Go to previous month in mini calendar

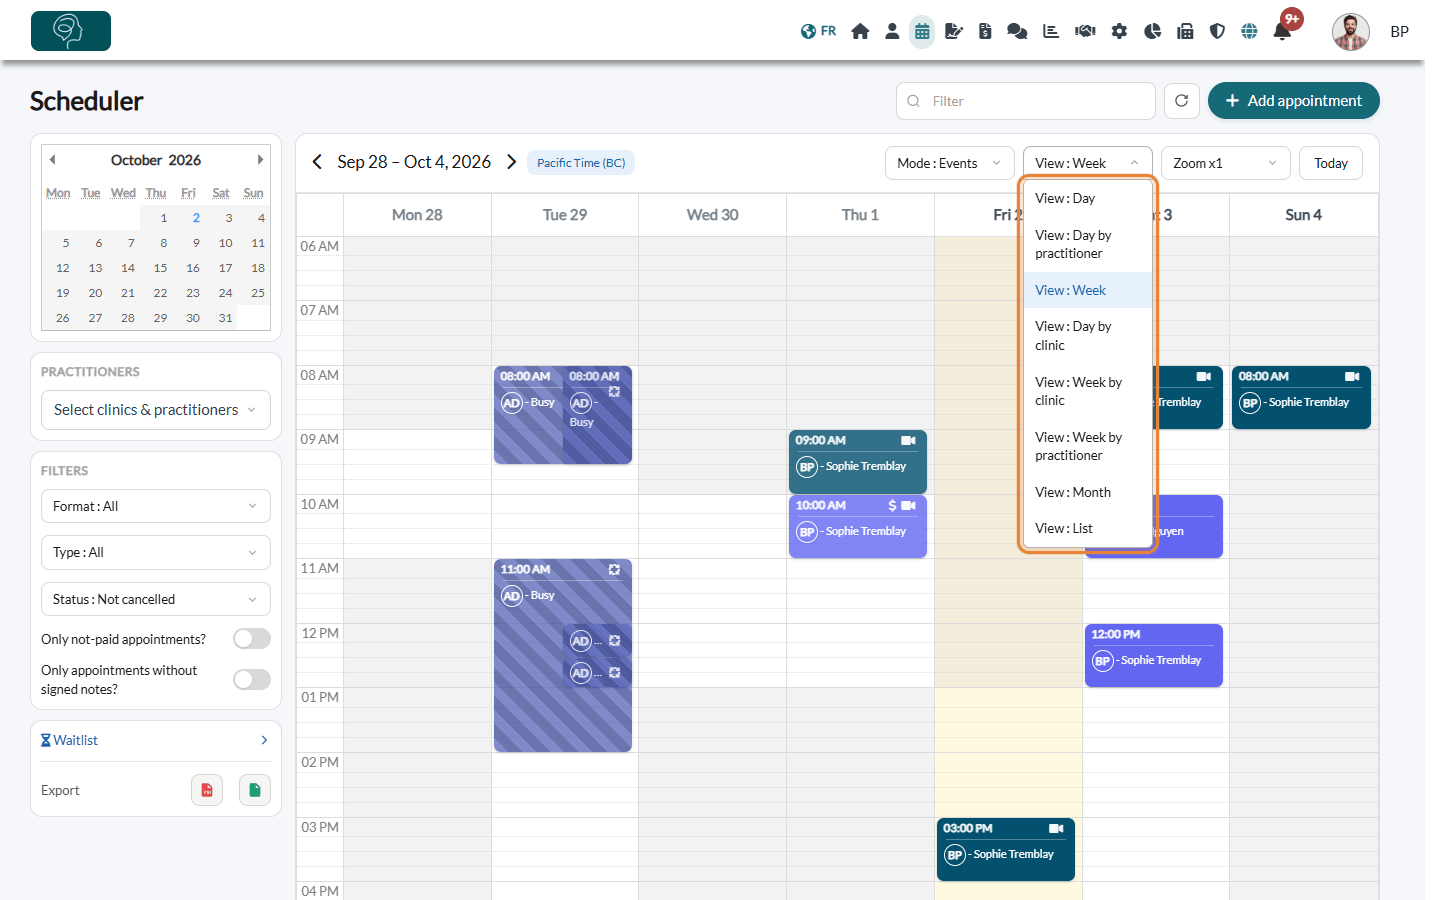(52, 160)
